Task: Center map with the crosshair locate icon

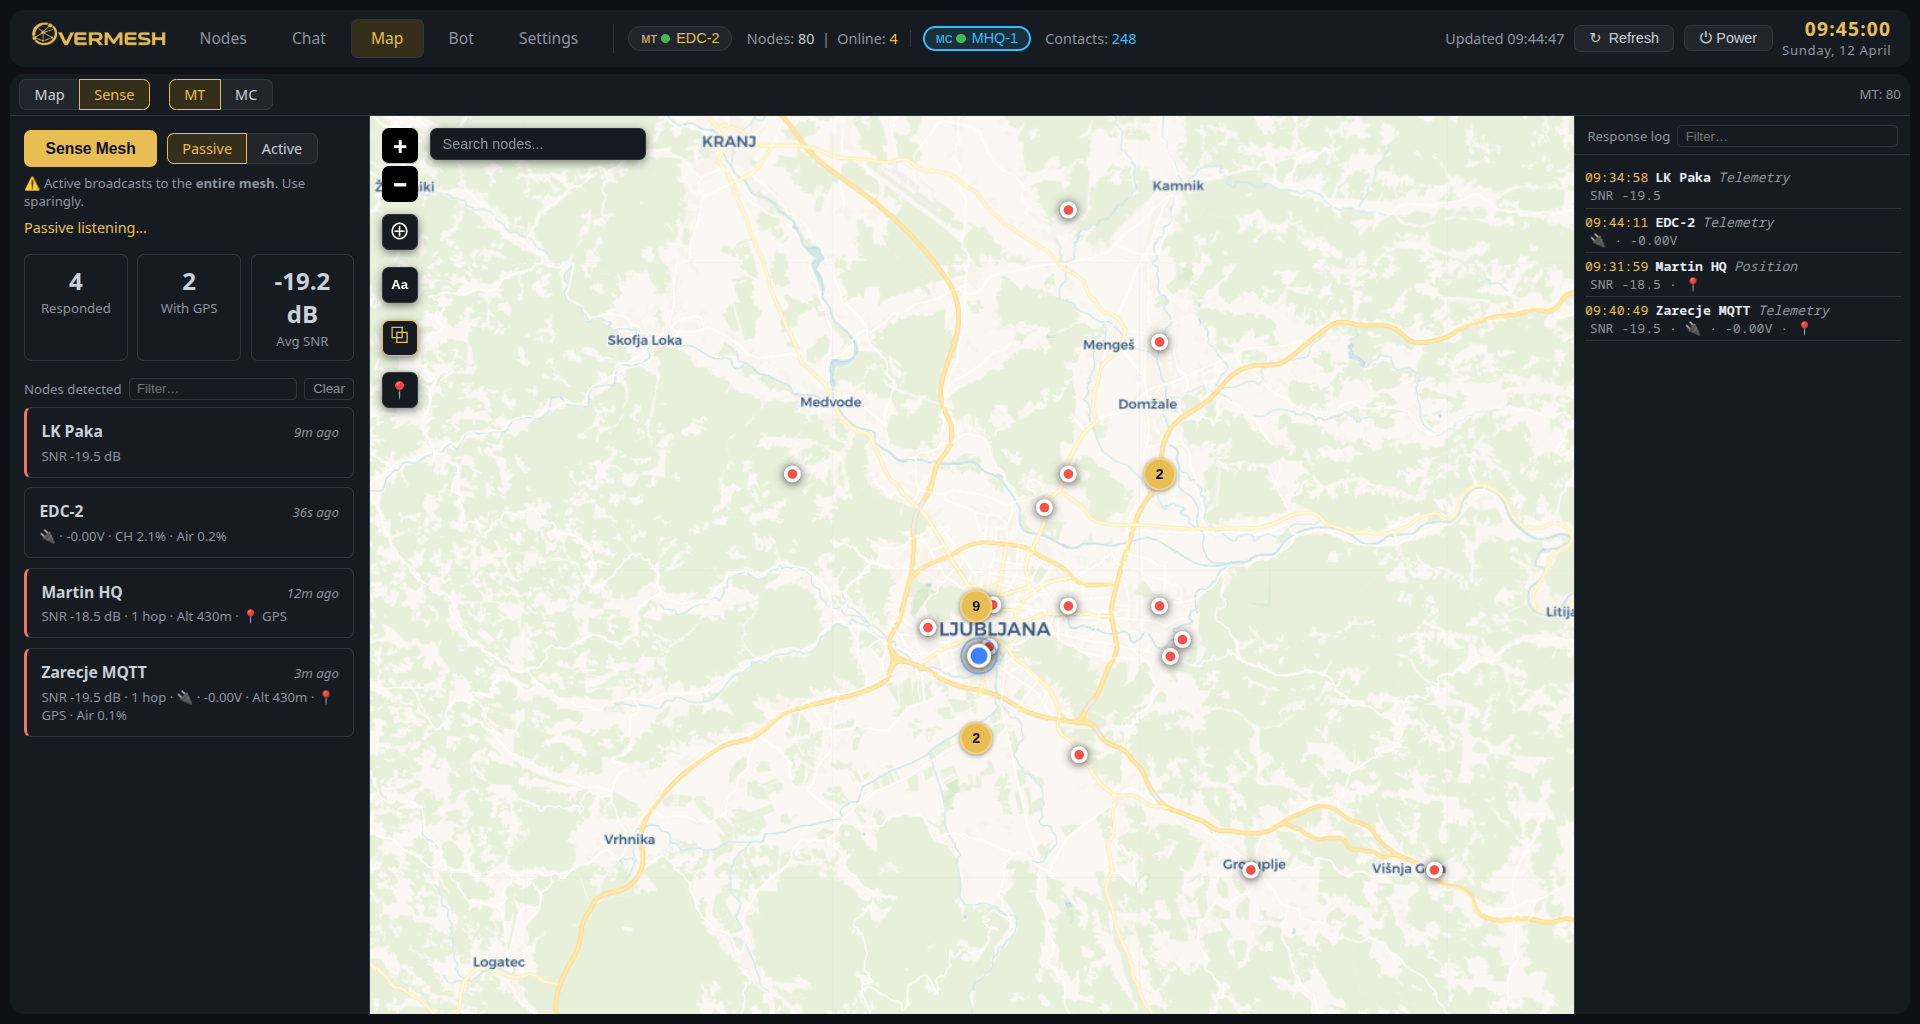Action: pos(399,231)
